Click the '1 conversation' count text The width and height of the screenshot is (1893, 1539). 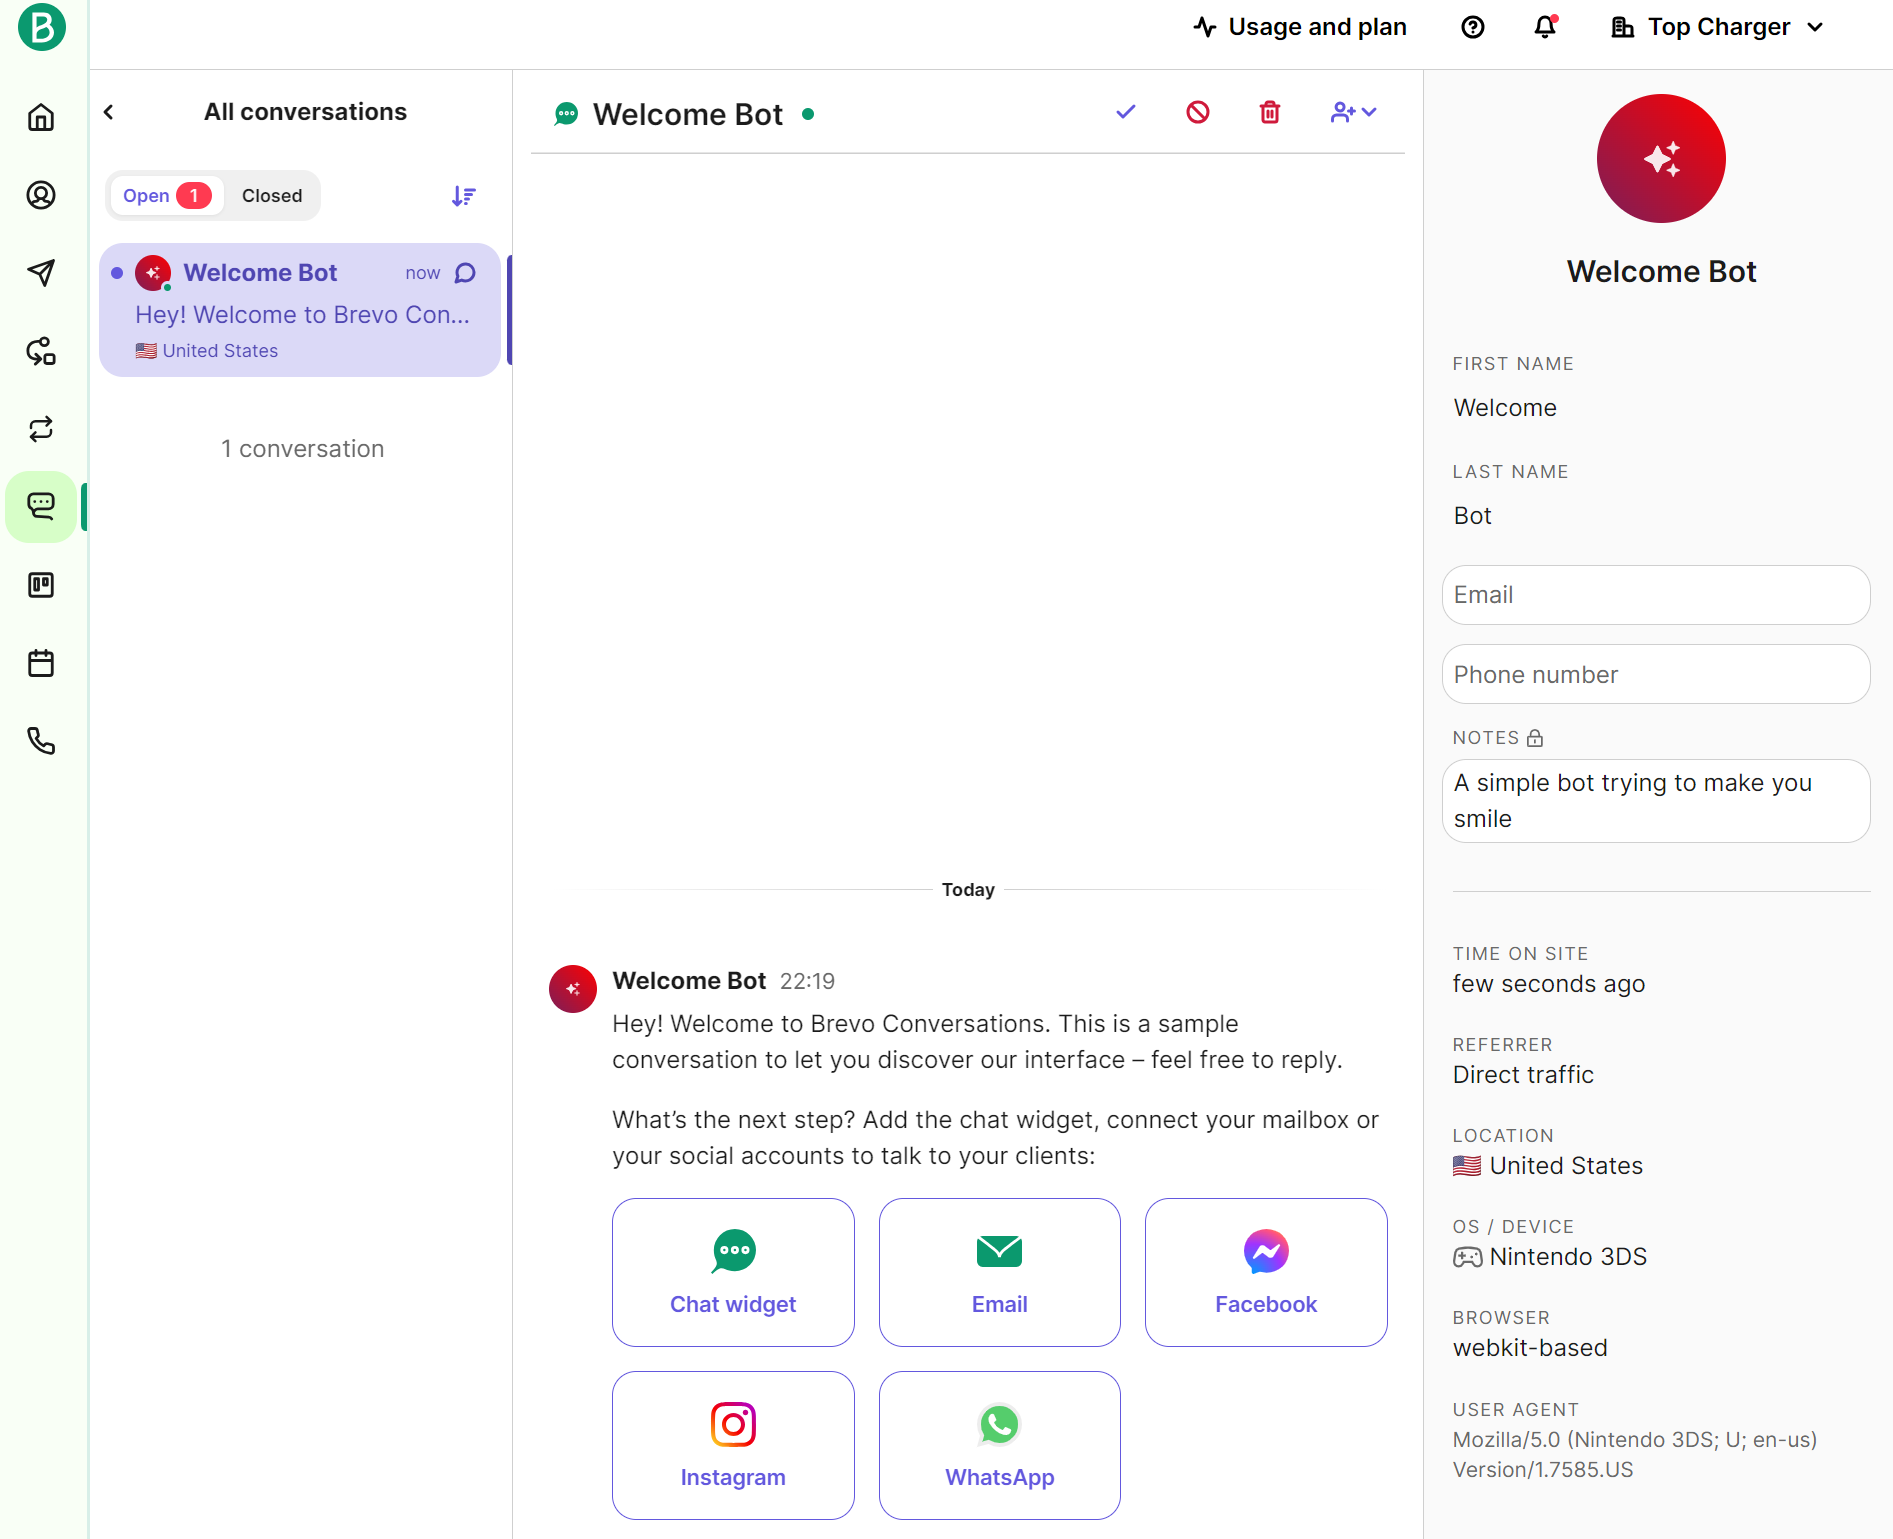pos(303,449)
